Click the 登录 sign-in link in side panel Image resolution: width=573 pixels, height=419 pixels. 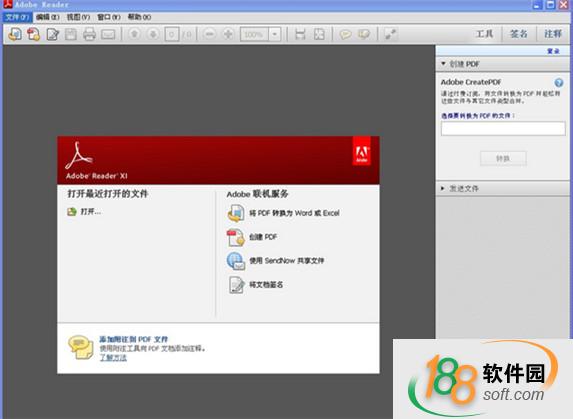(x=554, y=51)
